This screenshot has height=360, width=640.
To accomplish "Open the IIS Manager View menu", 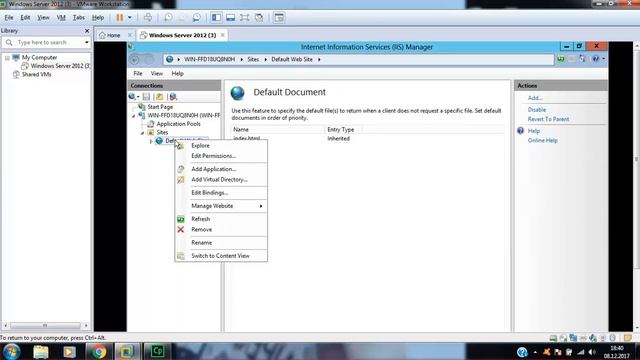I will 157,73.
